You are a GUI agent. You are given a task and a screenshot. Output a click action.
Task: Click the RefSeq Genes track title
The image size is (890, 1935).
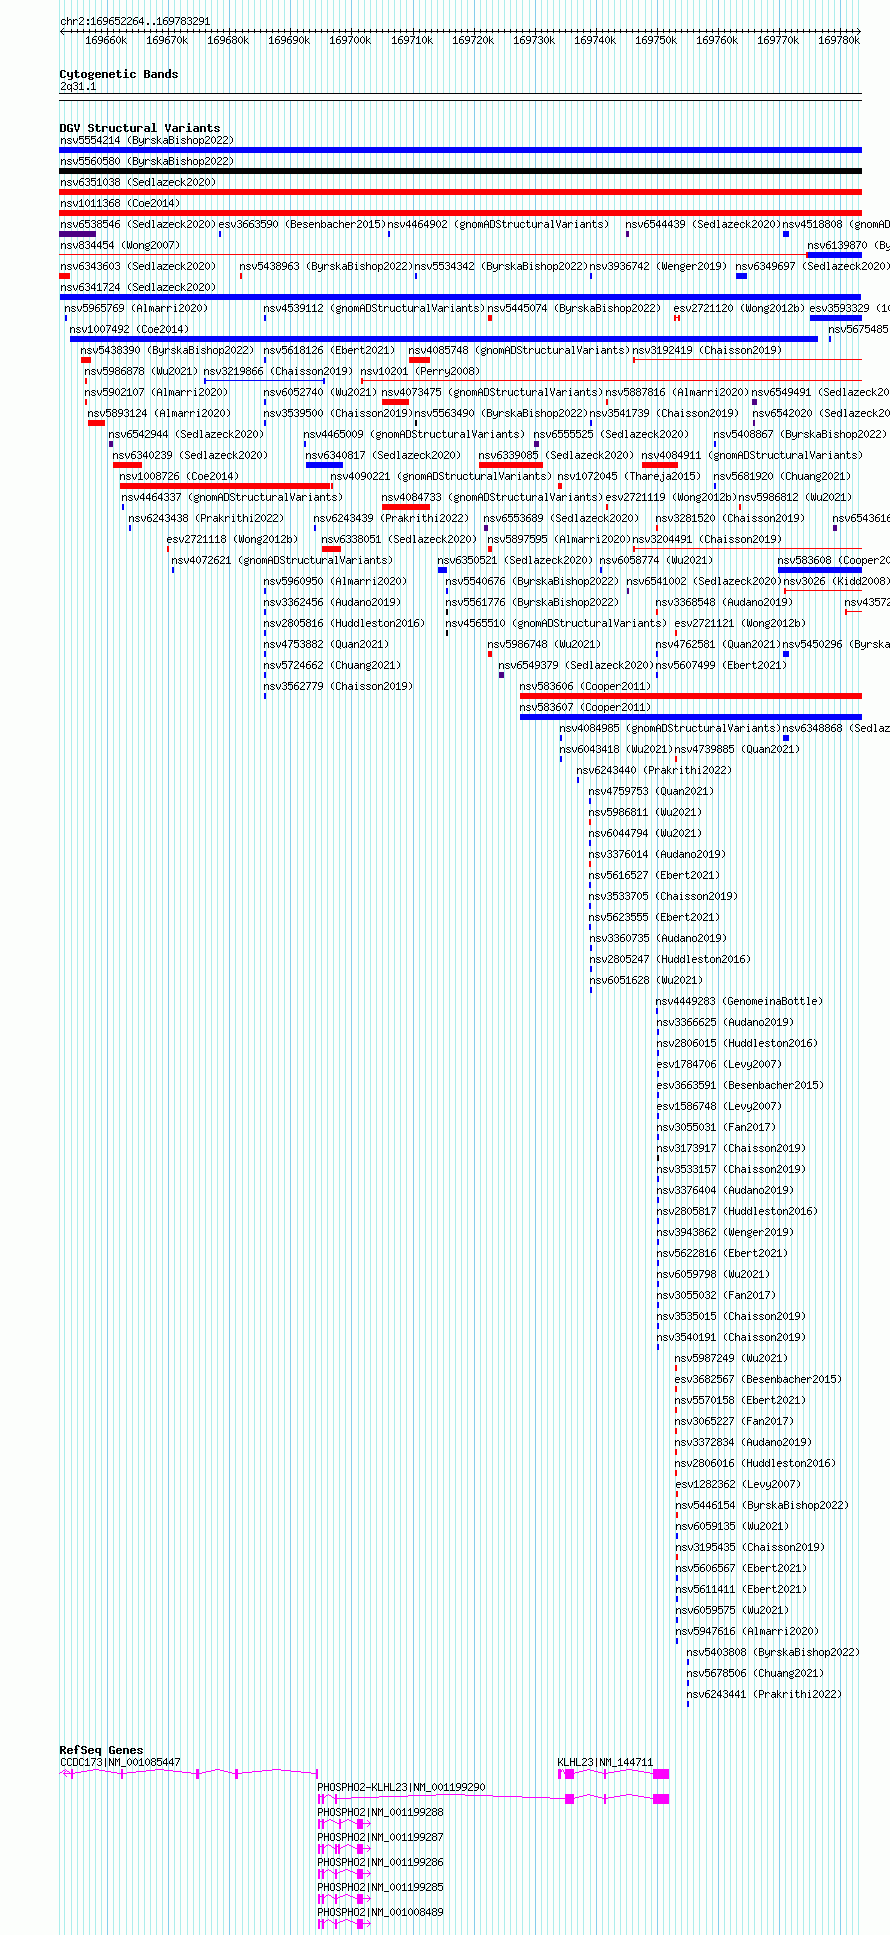101,1750
